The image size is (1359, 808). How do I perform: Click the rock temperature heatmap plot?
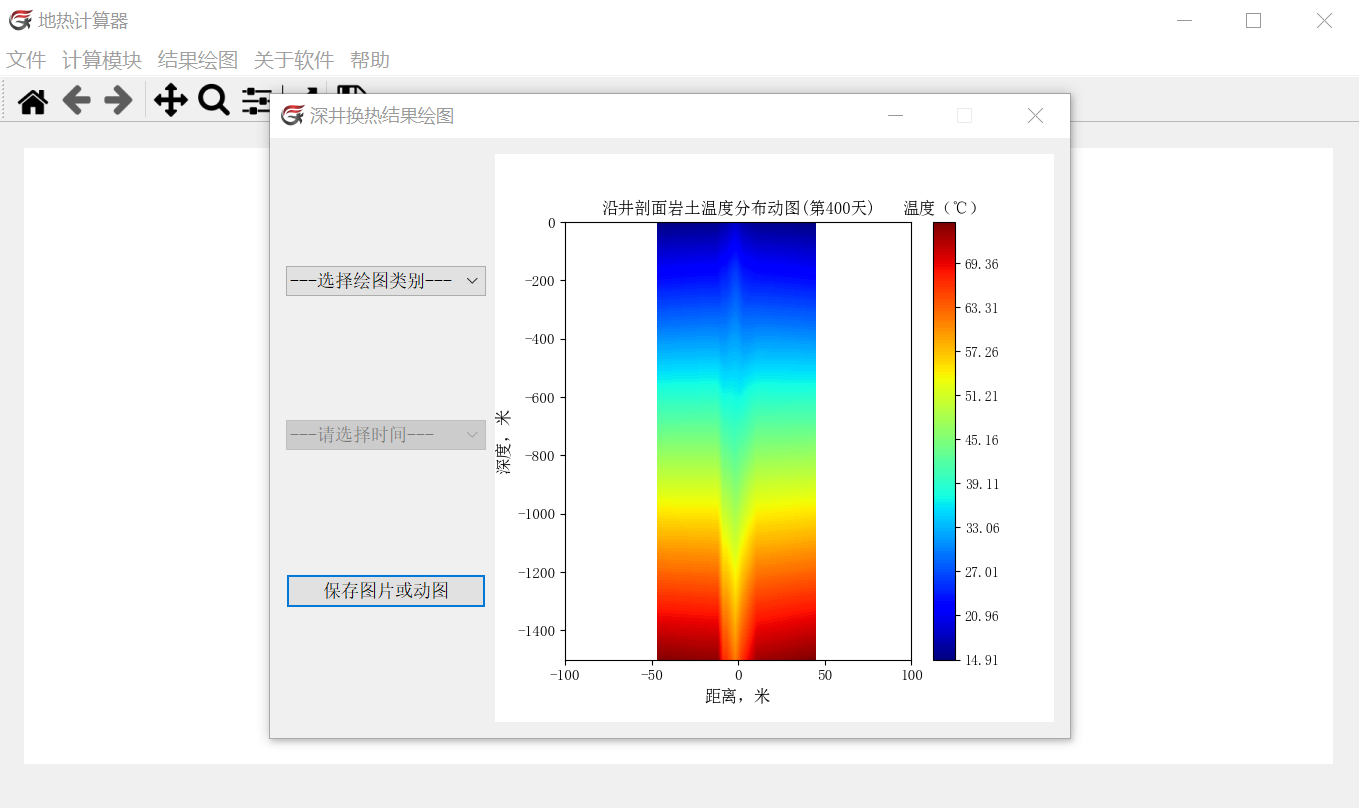[x=736, y=441]
